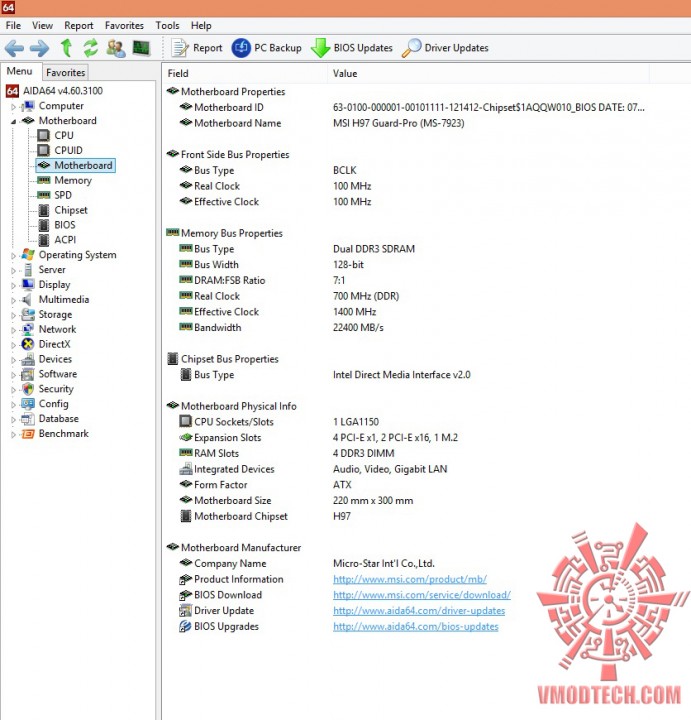Select the Expansion Slots row

[406, 438]
